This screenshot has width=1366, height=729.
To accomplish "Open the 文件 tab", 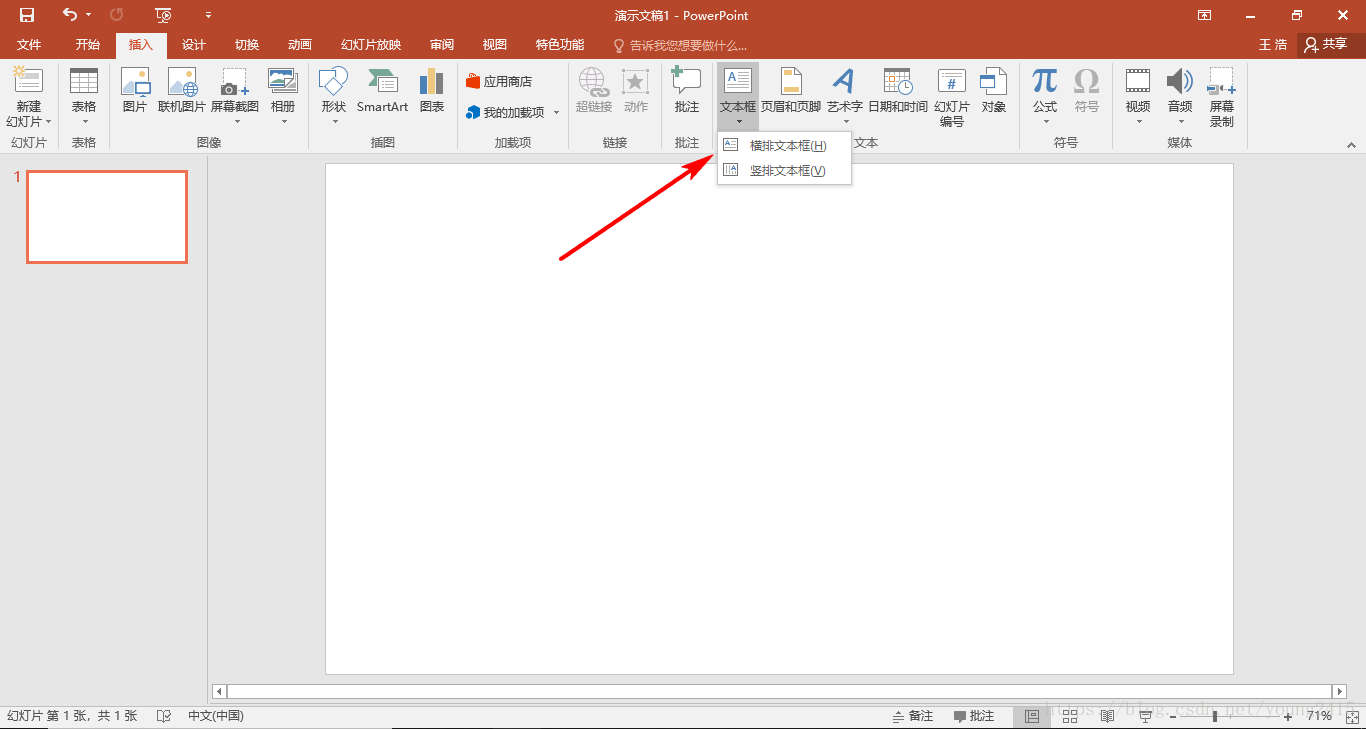I will coord(29,45).
